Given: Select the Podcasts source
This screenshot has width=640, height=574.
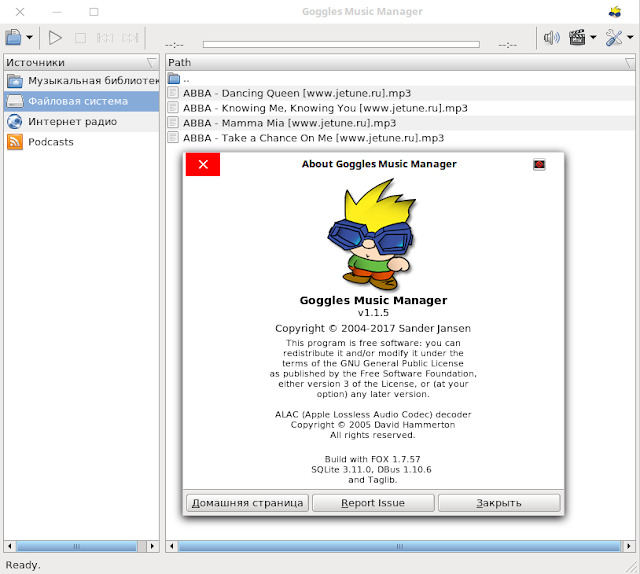Looking at the screenshot, I should point(81,142).
